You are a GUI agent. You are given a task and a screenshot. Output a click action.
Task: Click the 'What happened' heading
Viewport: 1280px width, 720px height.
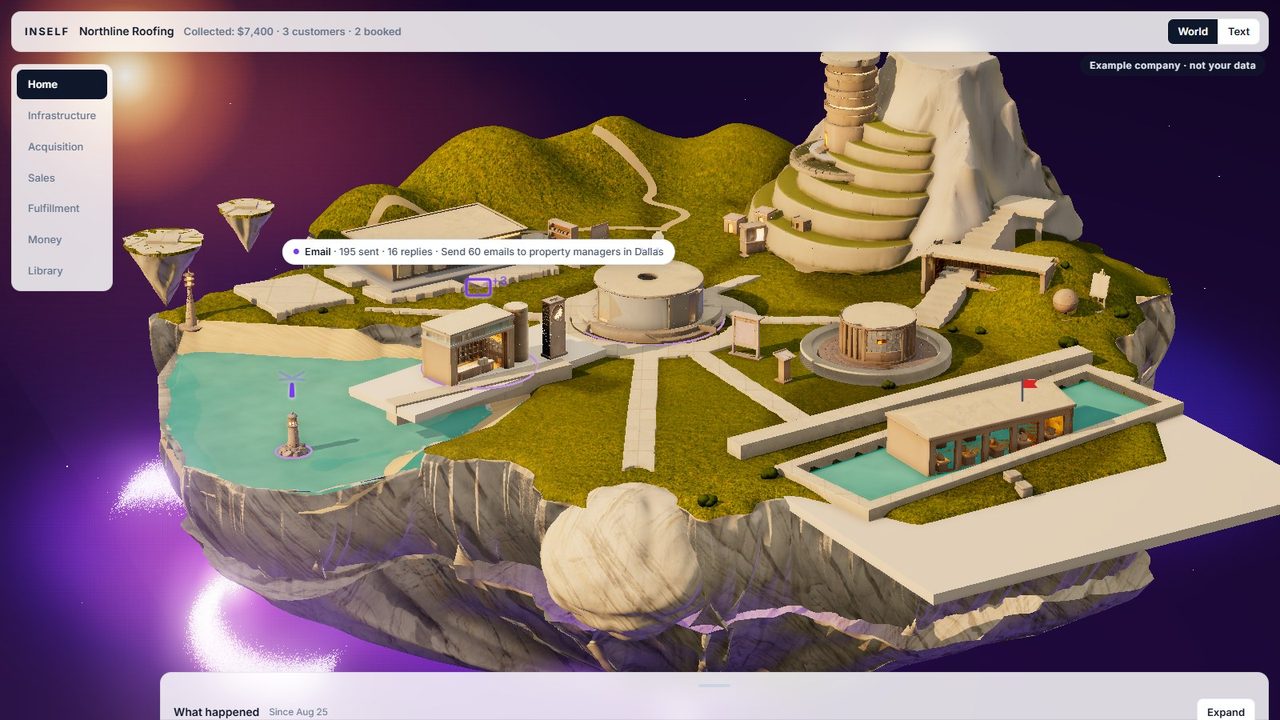216,712
